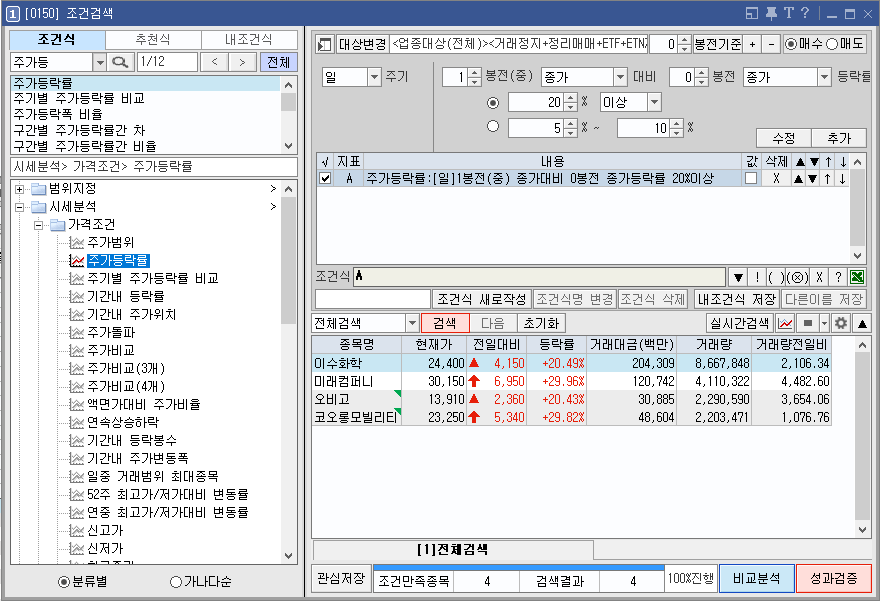Click the up triangle button beside gear

pyautogui.click(x=862, y=323)
